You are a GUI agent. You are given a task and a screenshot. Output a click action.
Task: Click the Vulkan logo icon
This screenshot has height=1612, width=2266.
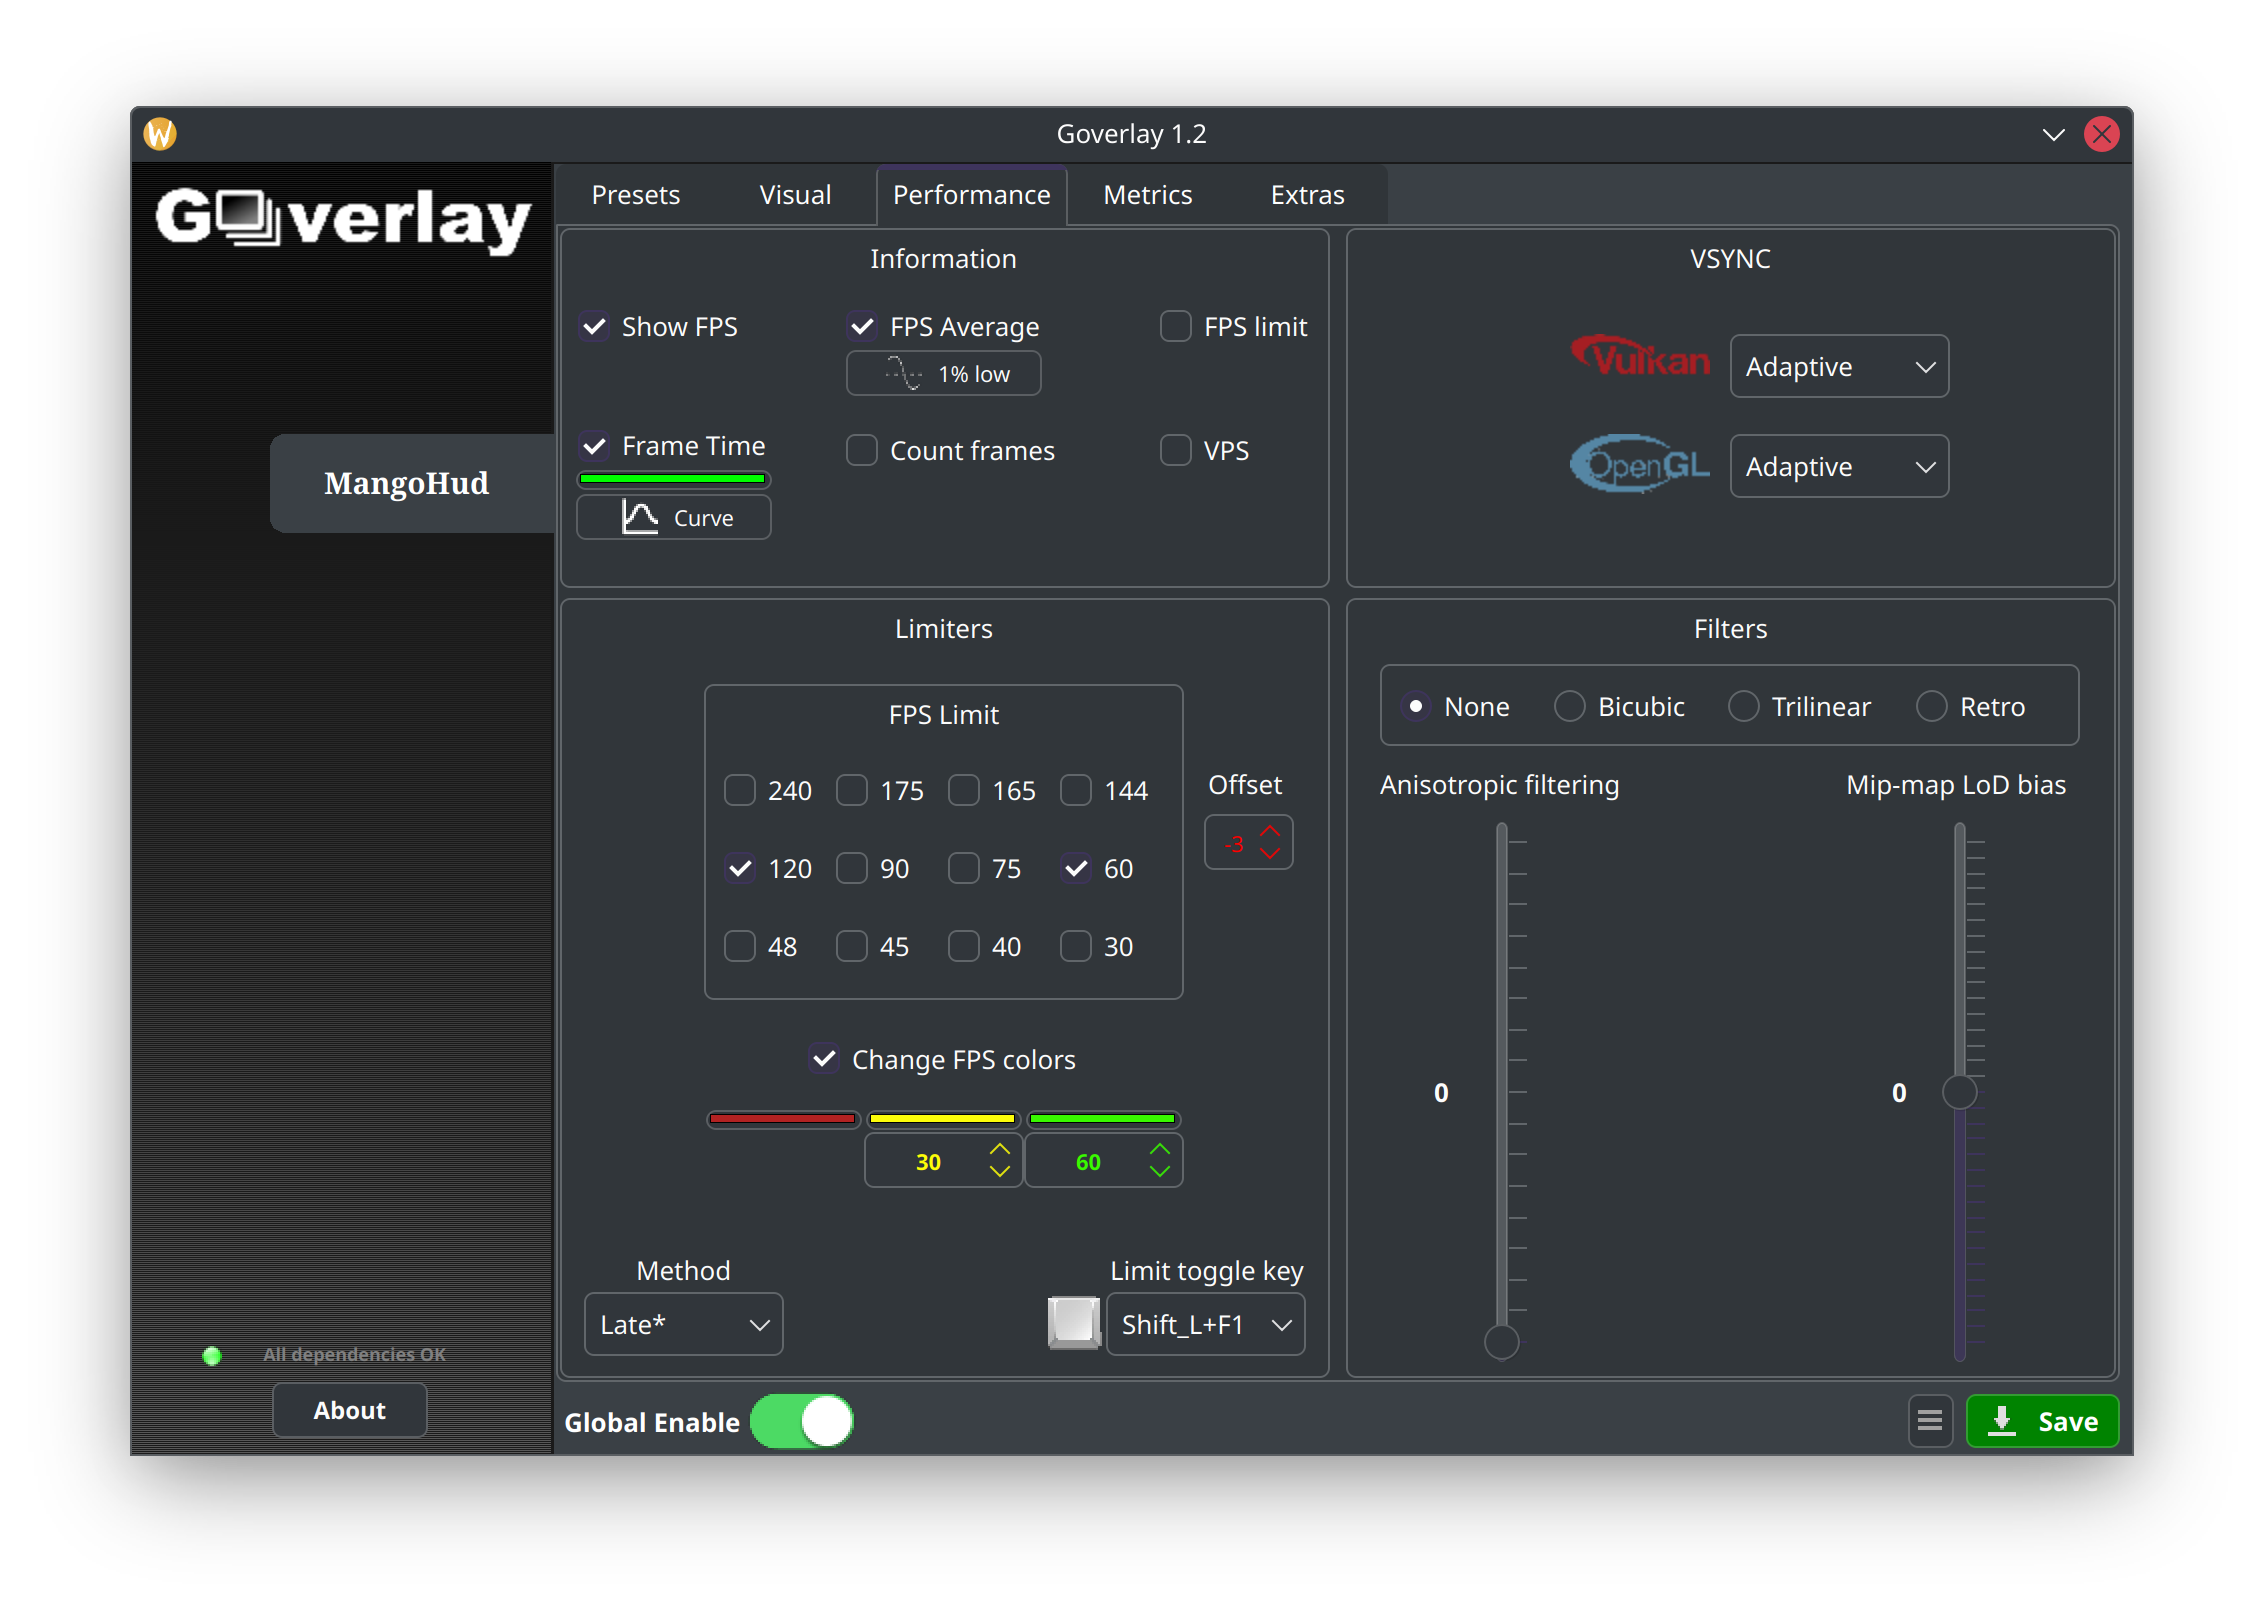pyautogui.click(x=1640, y=356)
